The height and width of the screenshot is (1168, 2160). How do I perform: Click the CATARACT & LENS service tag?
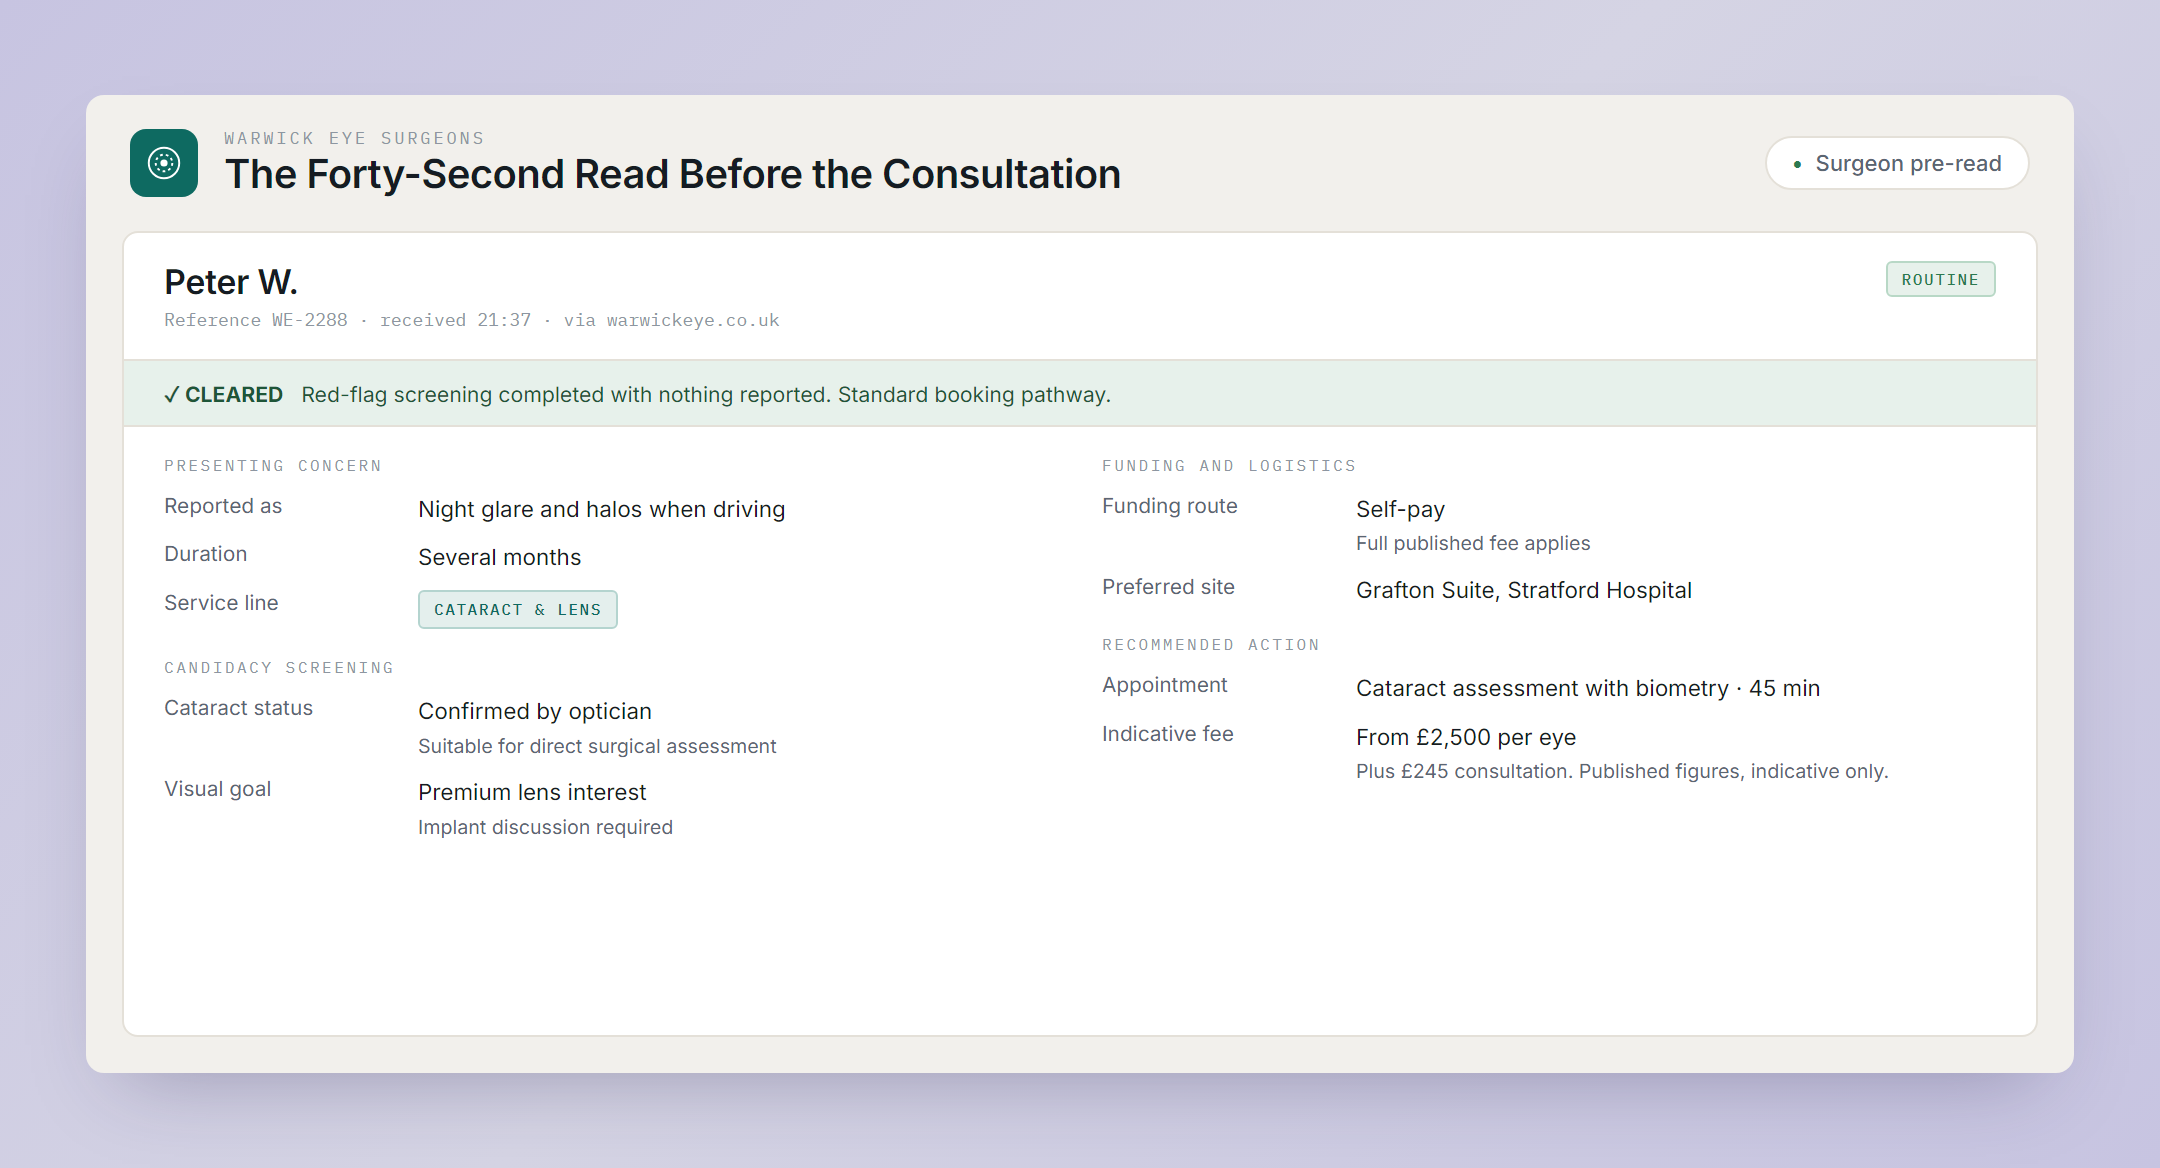(x=517, y=610)
